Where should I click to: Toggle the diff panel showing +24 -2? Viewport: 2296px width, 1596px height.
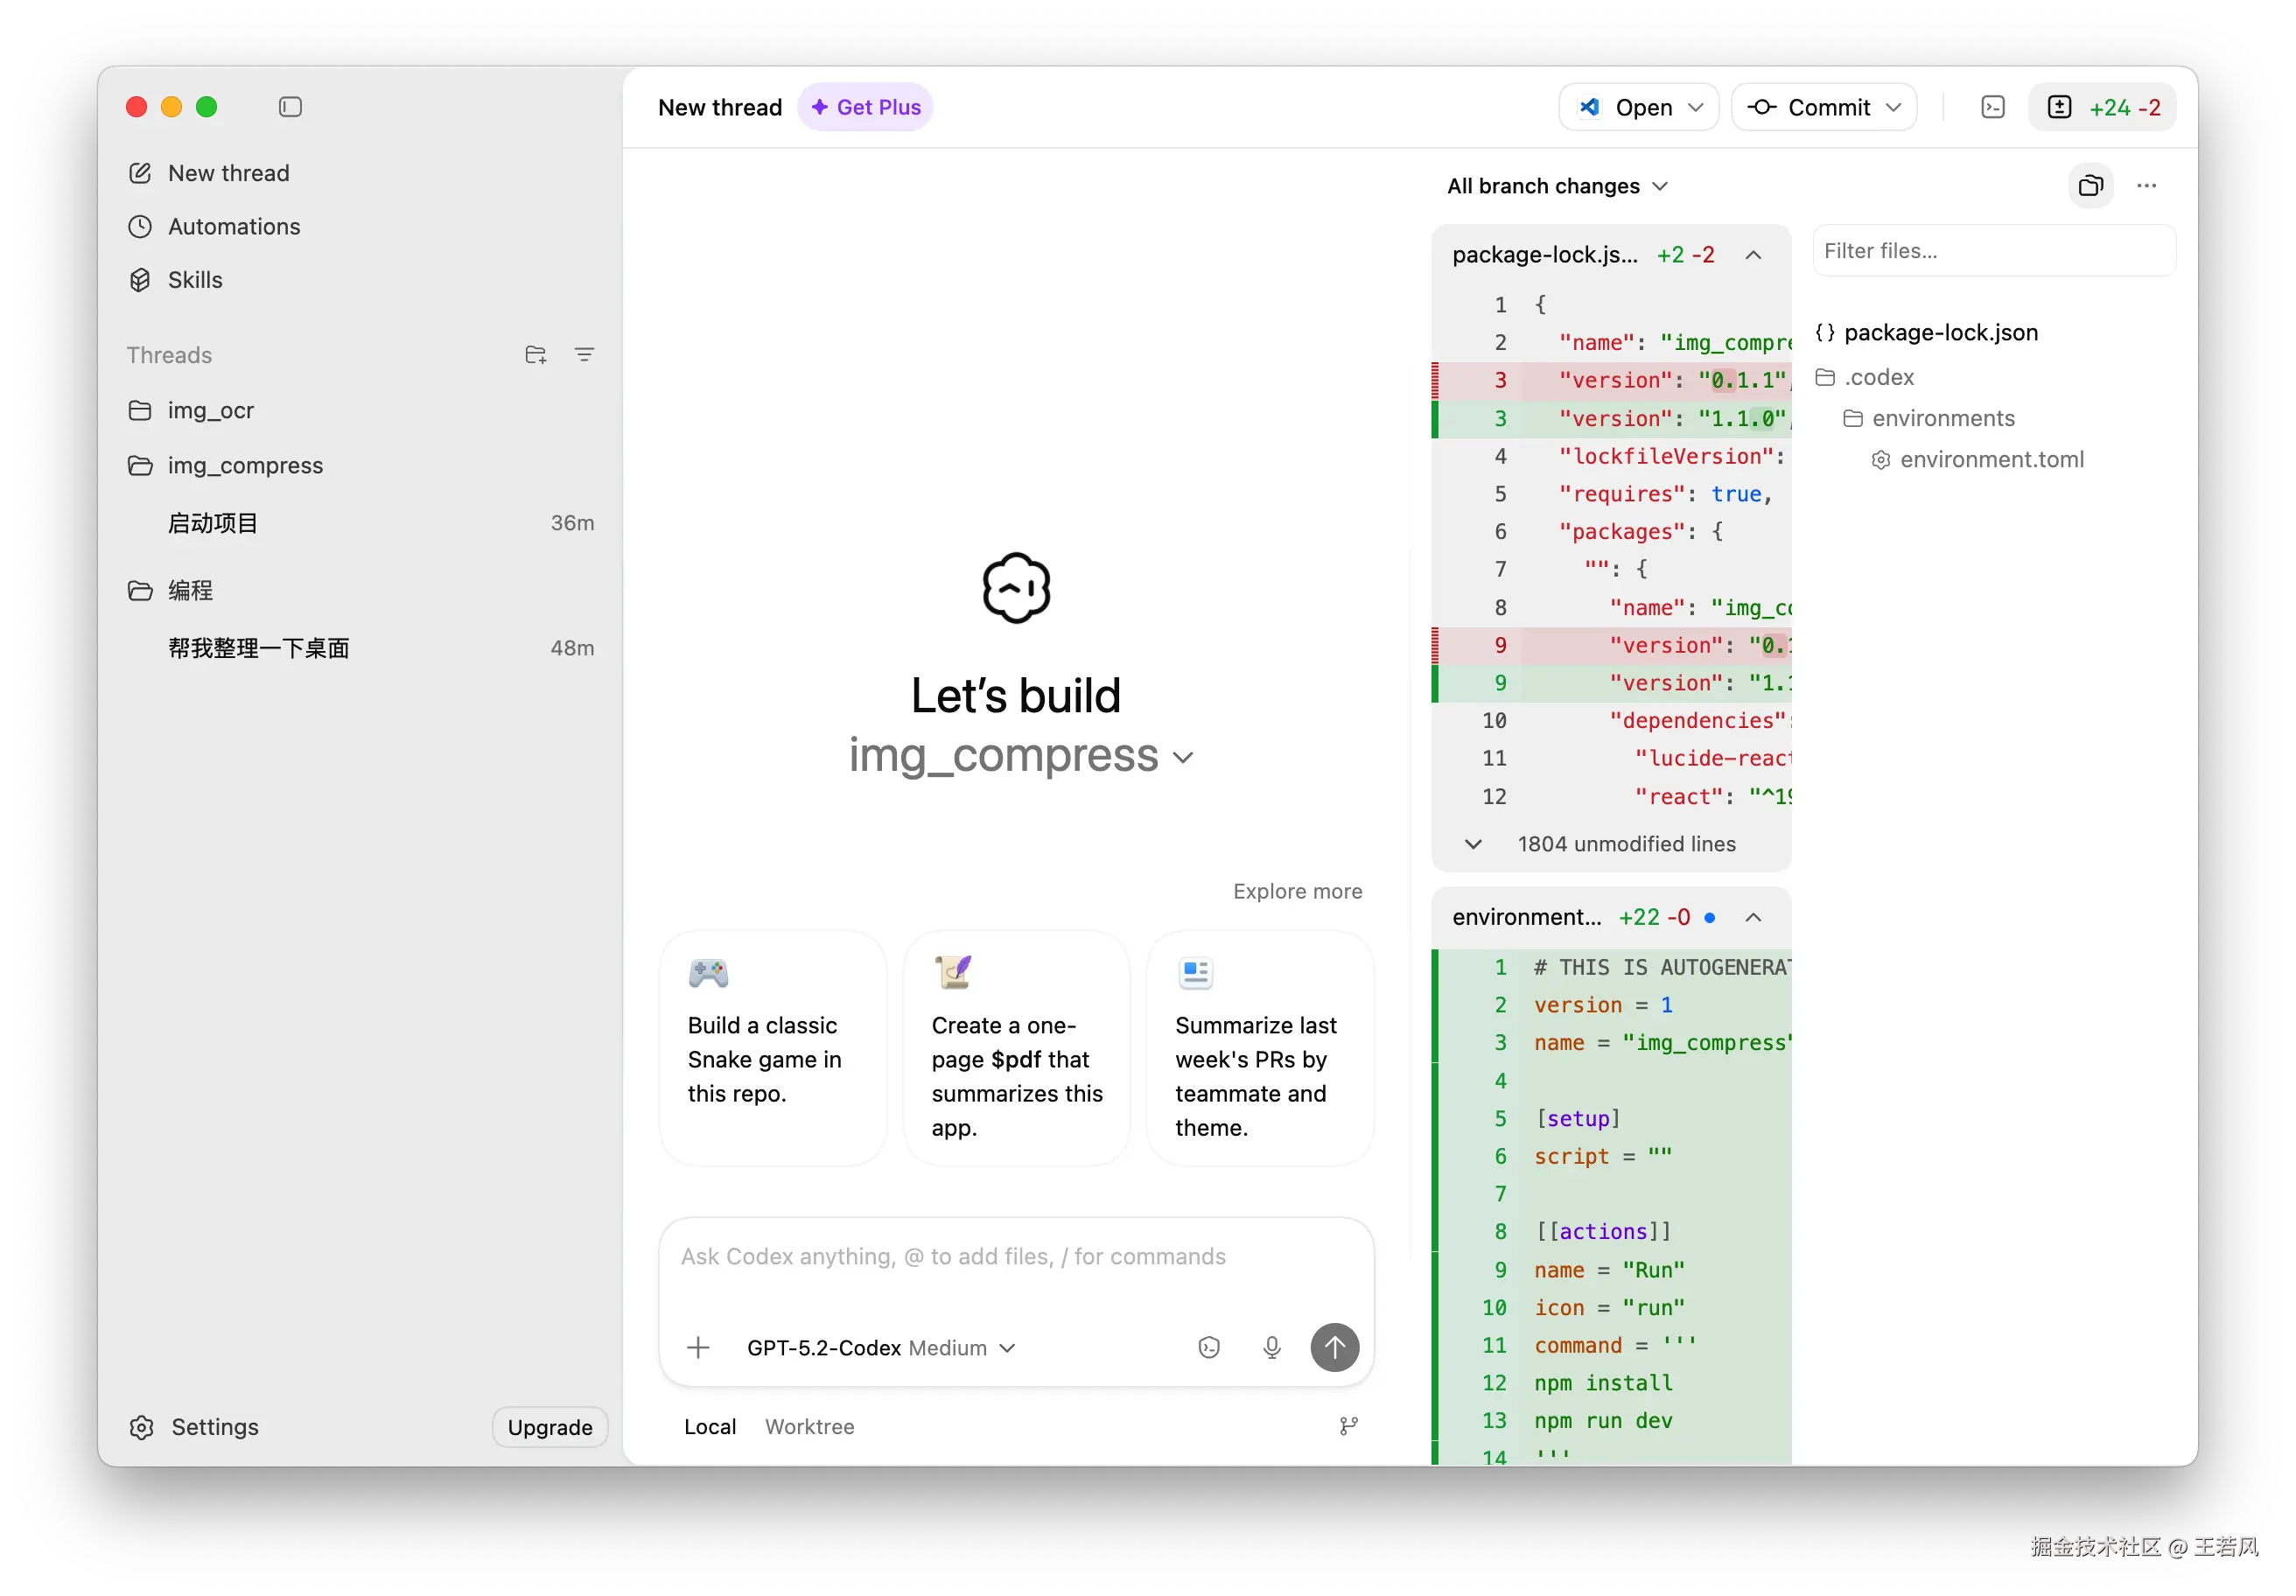pos(2102,107)
